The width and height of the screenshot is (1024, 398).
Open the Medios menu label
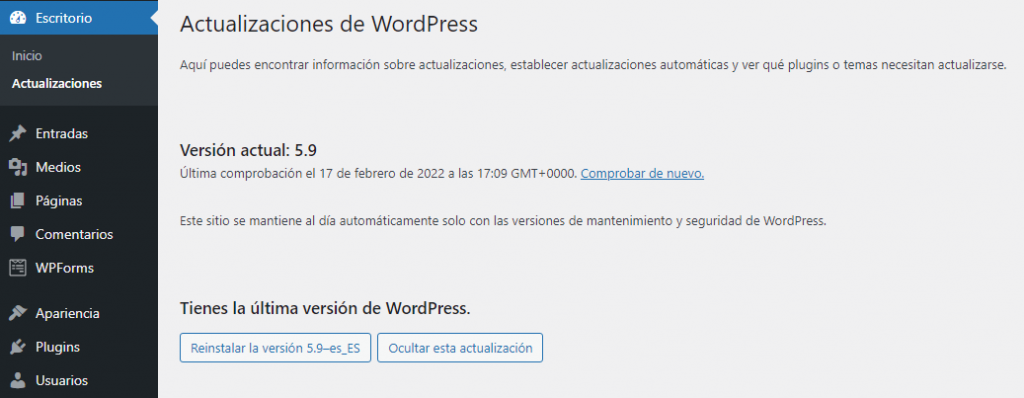[x=58, y=167]
